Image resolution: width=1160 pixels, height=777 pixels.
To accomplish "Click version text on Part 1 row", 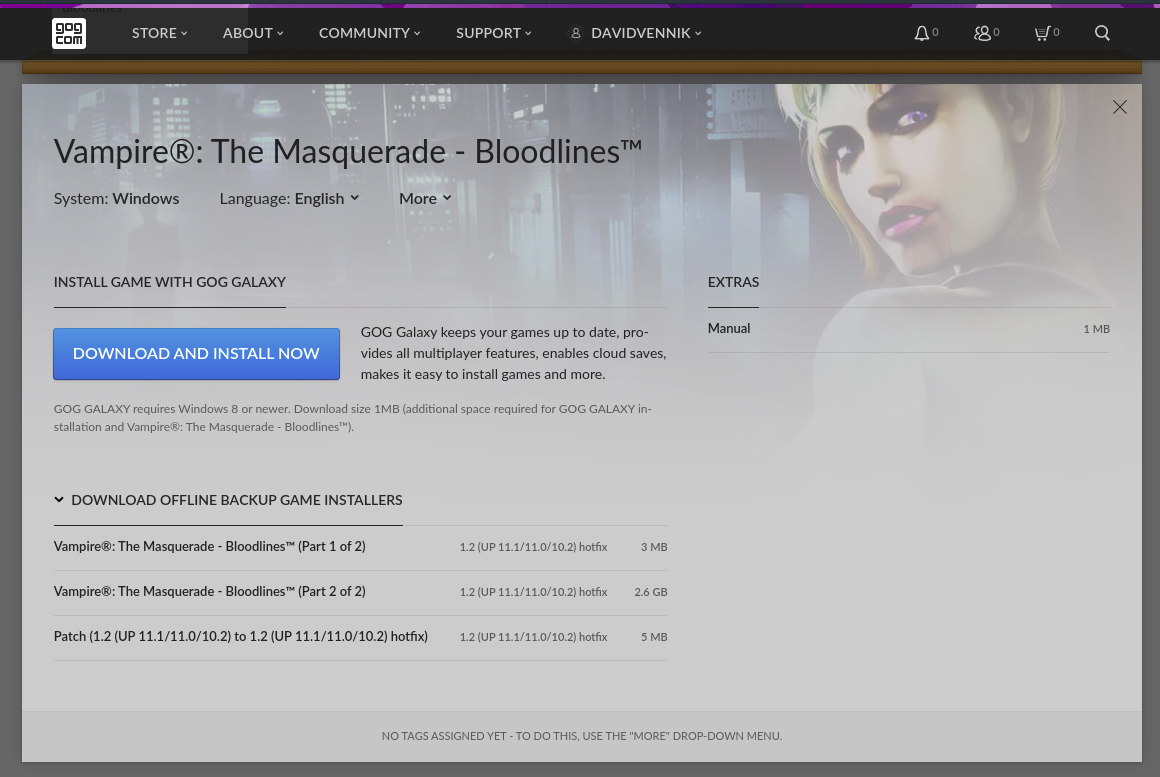I will click(x=533, y=547).
